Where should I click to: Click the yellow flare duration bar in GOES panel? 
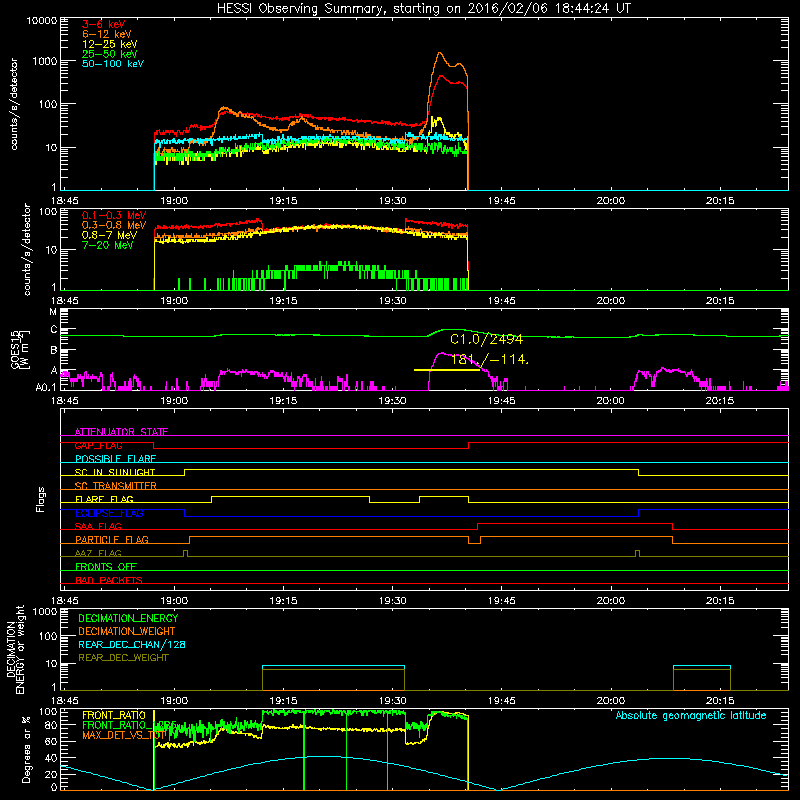click(x=446, y=370)
